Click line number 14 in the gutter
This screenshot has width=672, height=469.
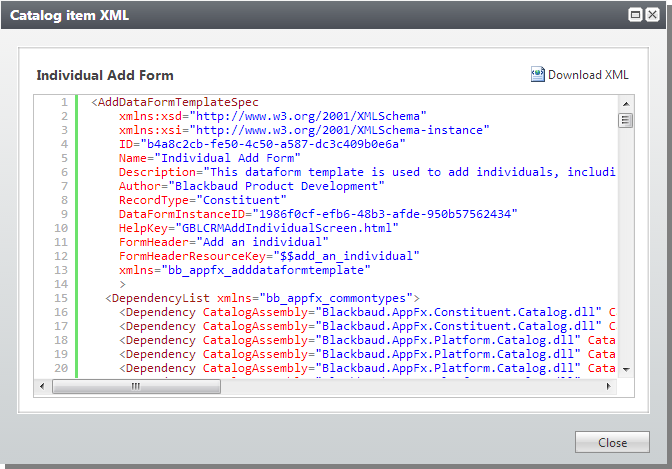click(61, 284)
